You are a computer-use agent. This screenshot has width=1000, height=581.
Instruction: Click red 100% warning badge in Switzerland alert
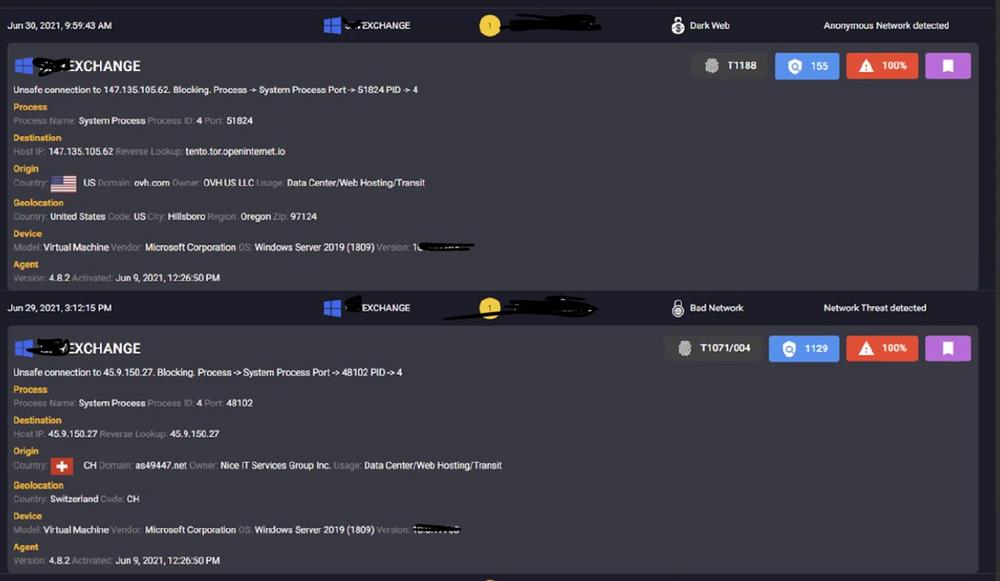tap(882, 348)
